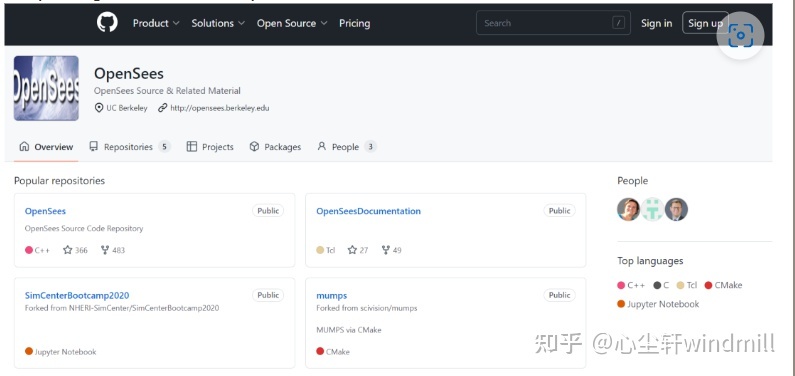Filter by Jupyter Notebook in Top languages
795x376 pixels.
tap(658, 304)
